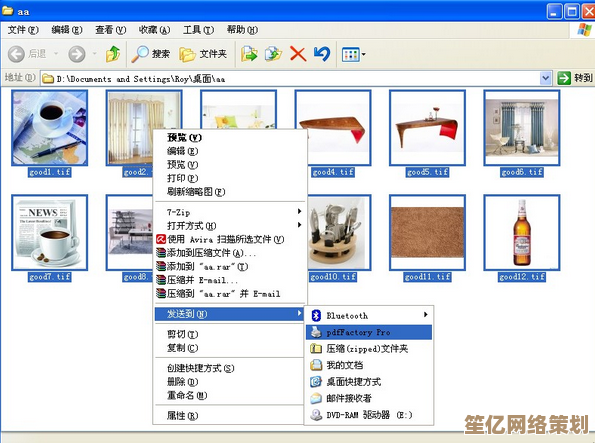Expand the Open With (打开方式) submenu

230,225
